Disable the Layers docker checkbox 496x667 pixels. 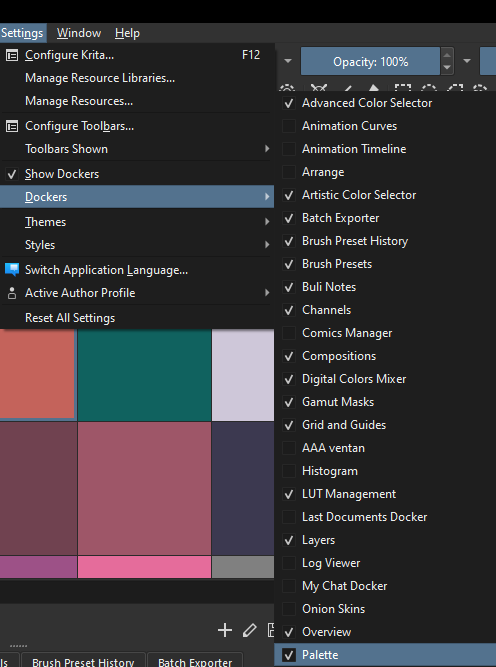289,540
